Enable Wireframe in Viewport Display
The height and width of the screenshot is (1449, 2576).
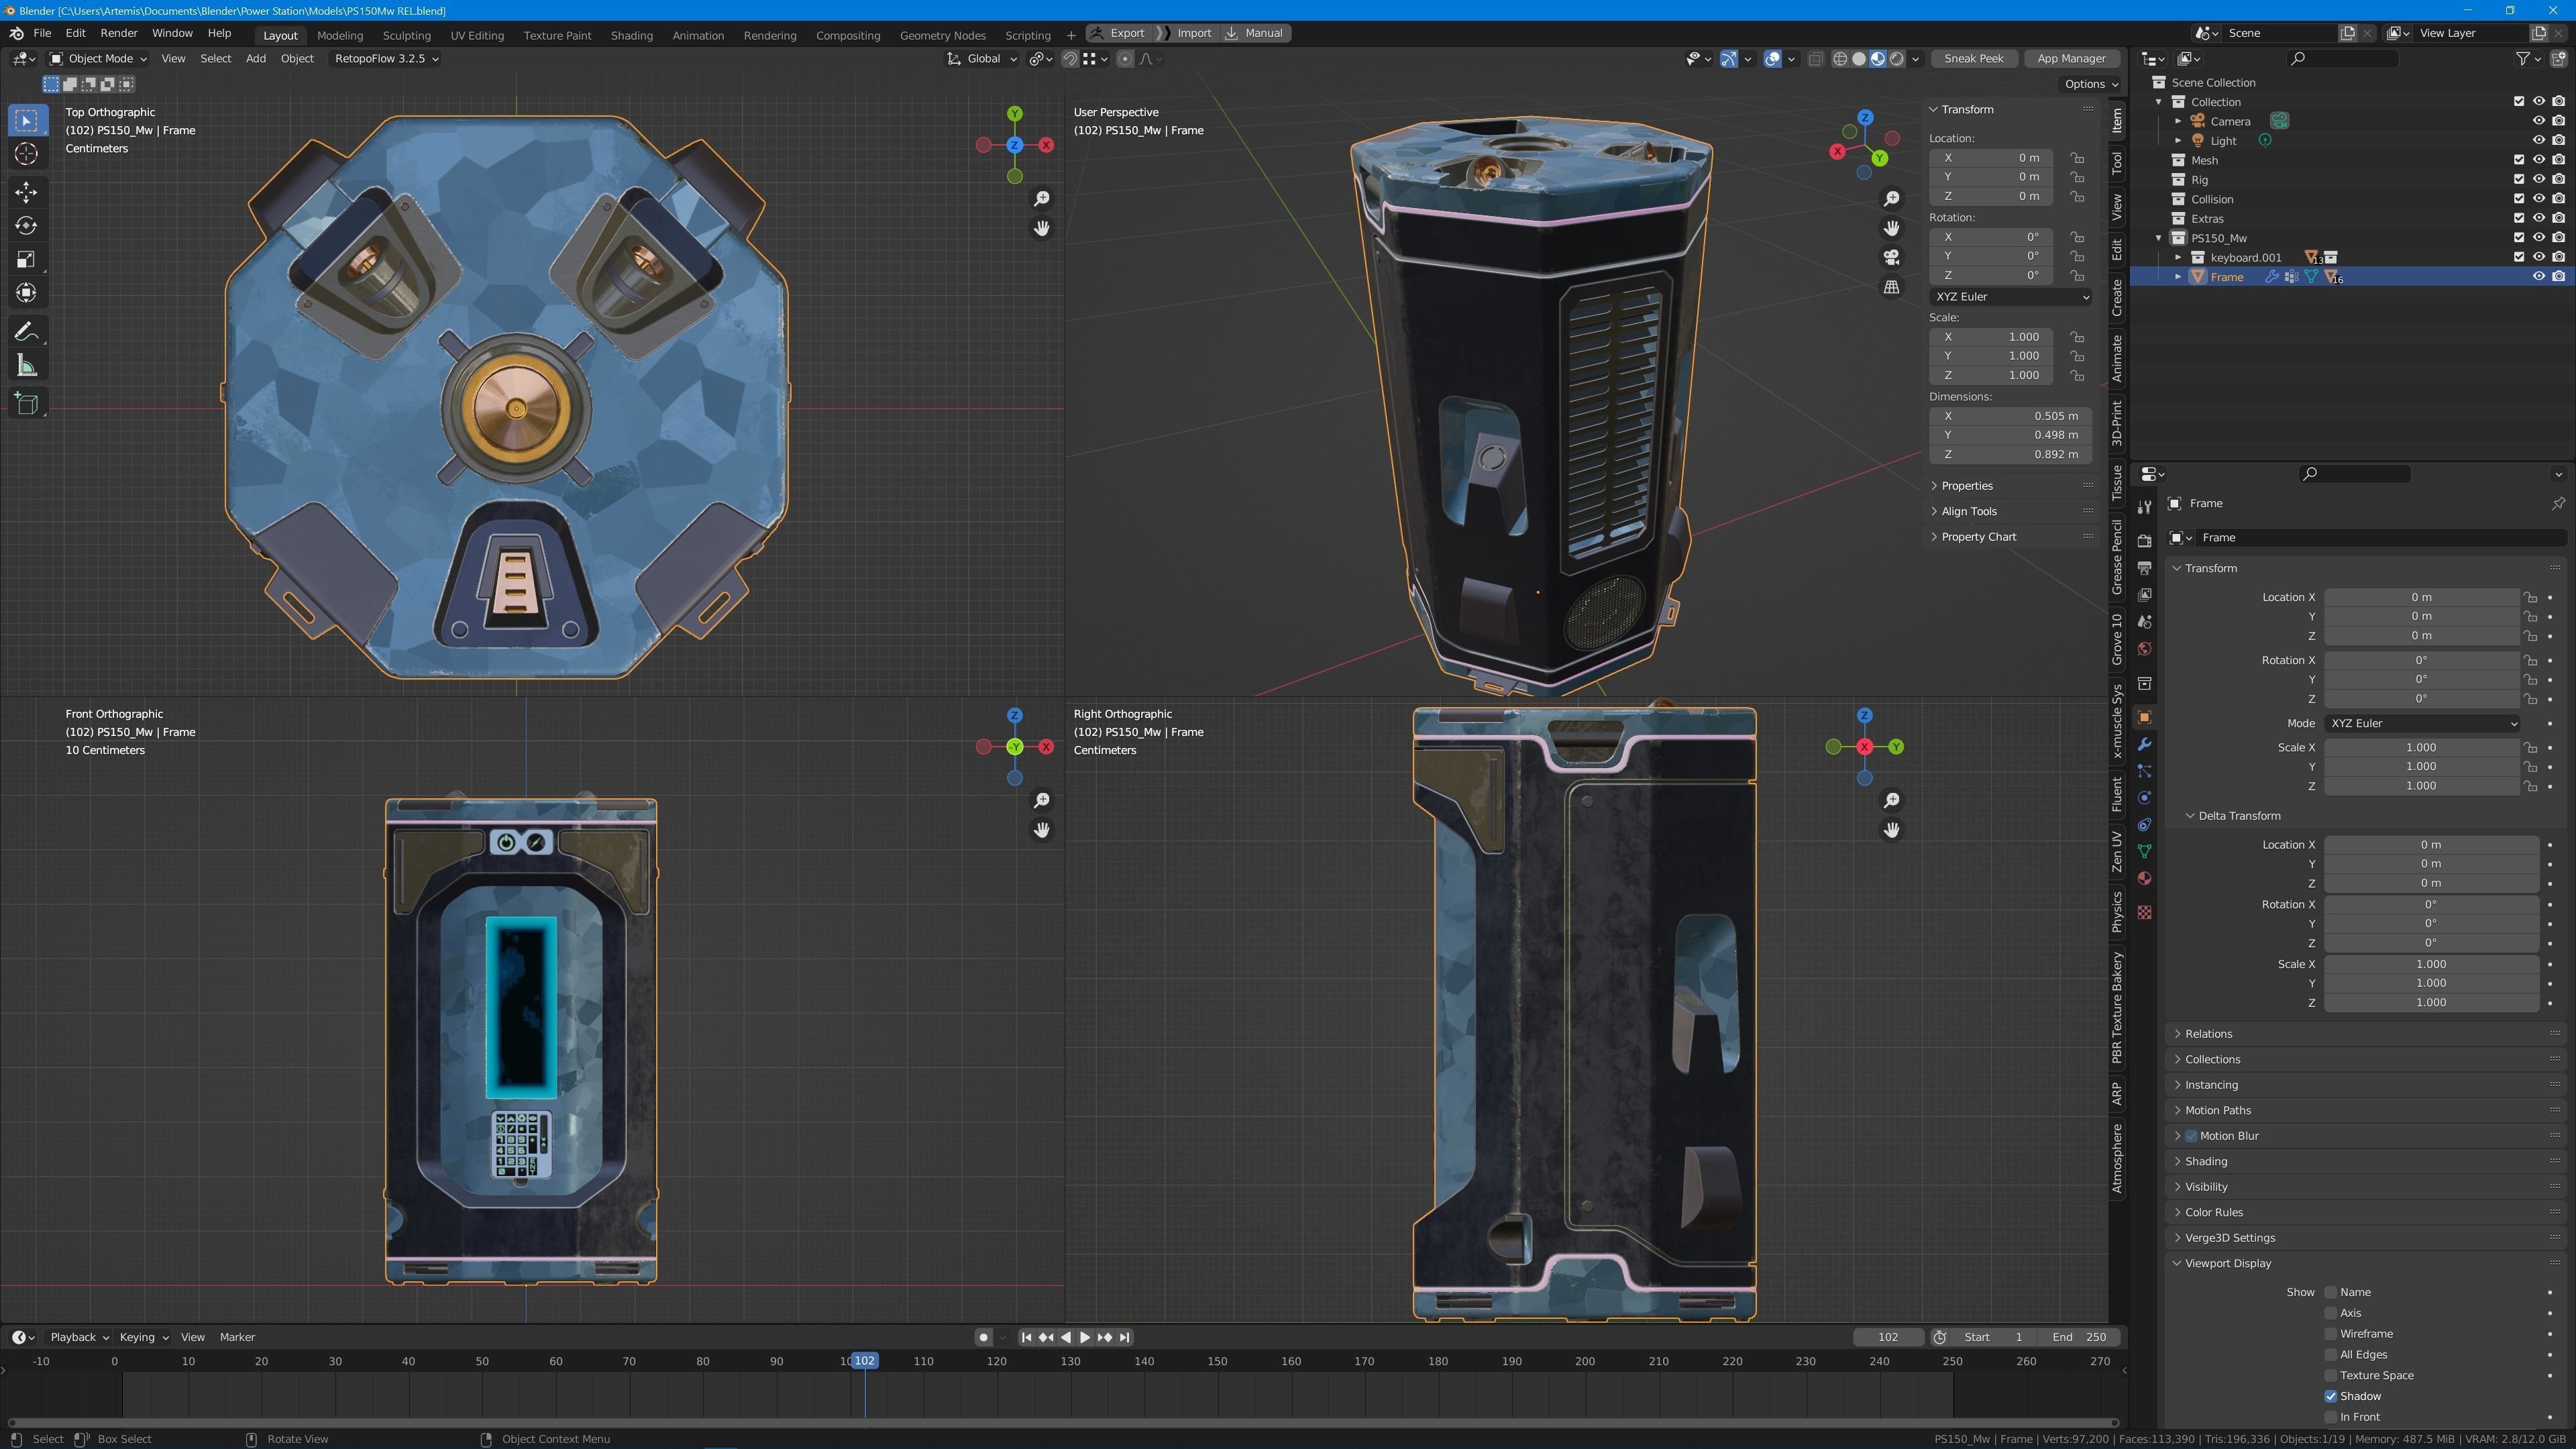[2331, 1334]
